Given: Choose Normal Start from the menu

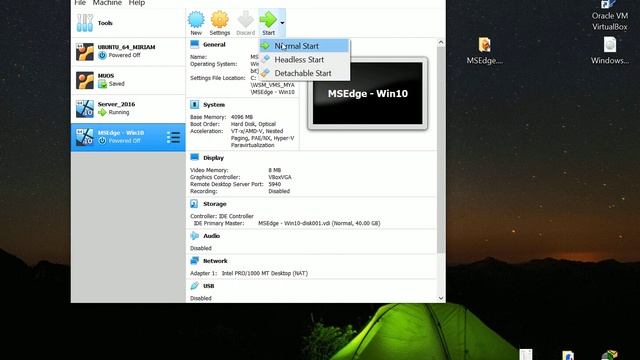Looking at the screenshot, I should (304, 46).
